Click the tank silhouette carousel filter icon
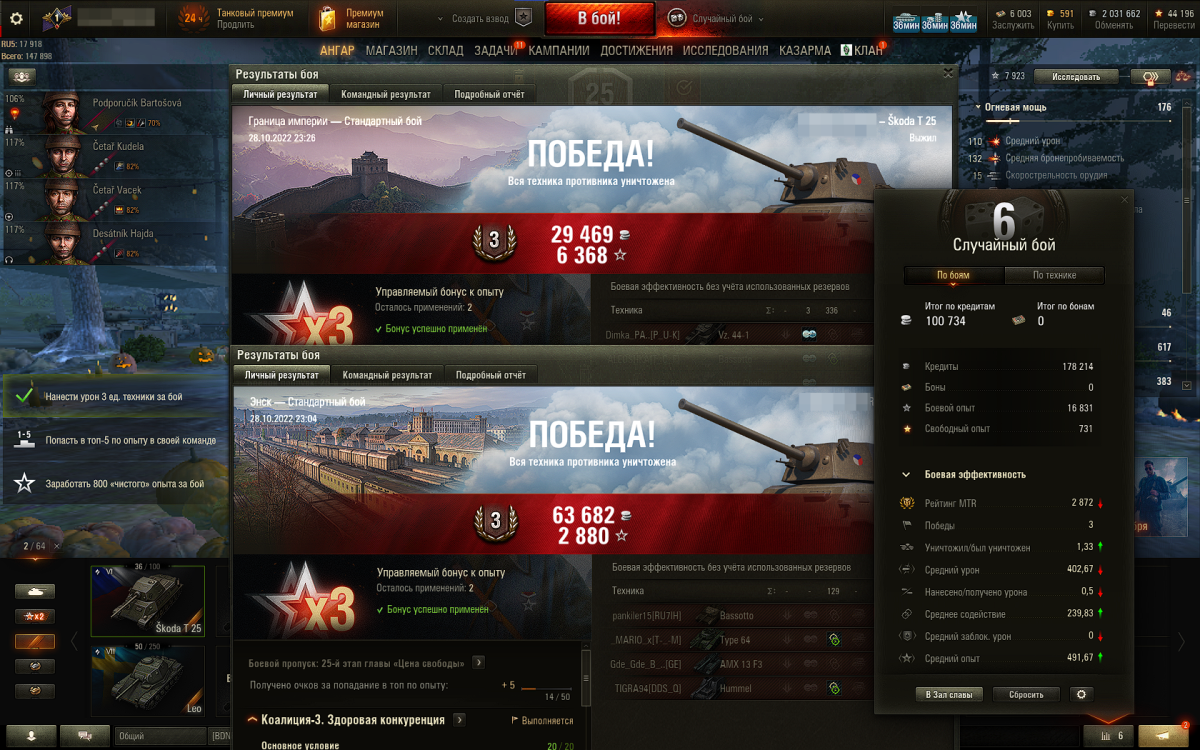 coord(35,591)
